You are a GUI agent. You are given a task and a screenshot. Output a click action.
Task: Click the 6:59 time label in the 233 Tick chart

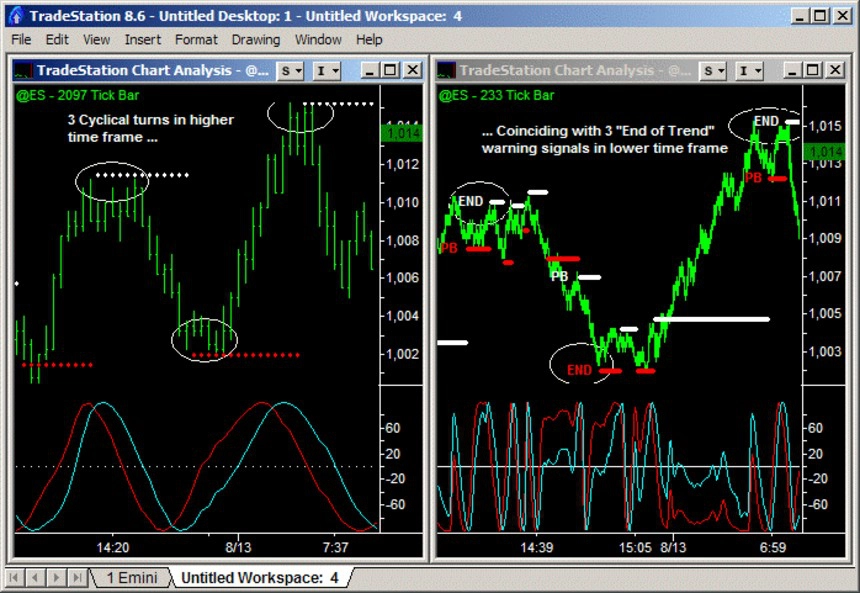point(773,547)
